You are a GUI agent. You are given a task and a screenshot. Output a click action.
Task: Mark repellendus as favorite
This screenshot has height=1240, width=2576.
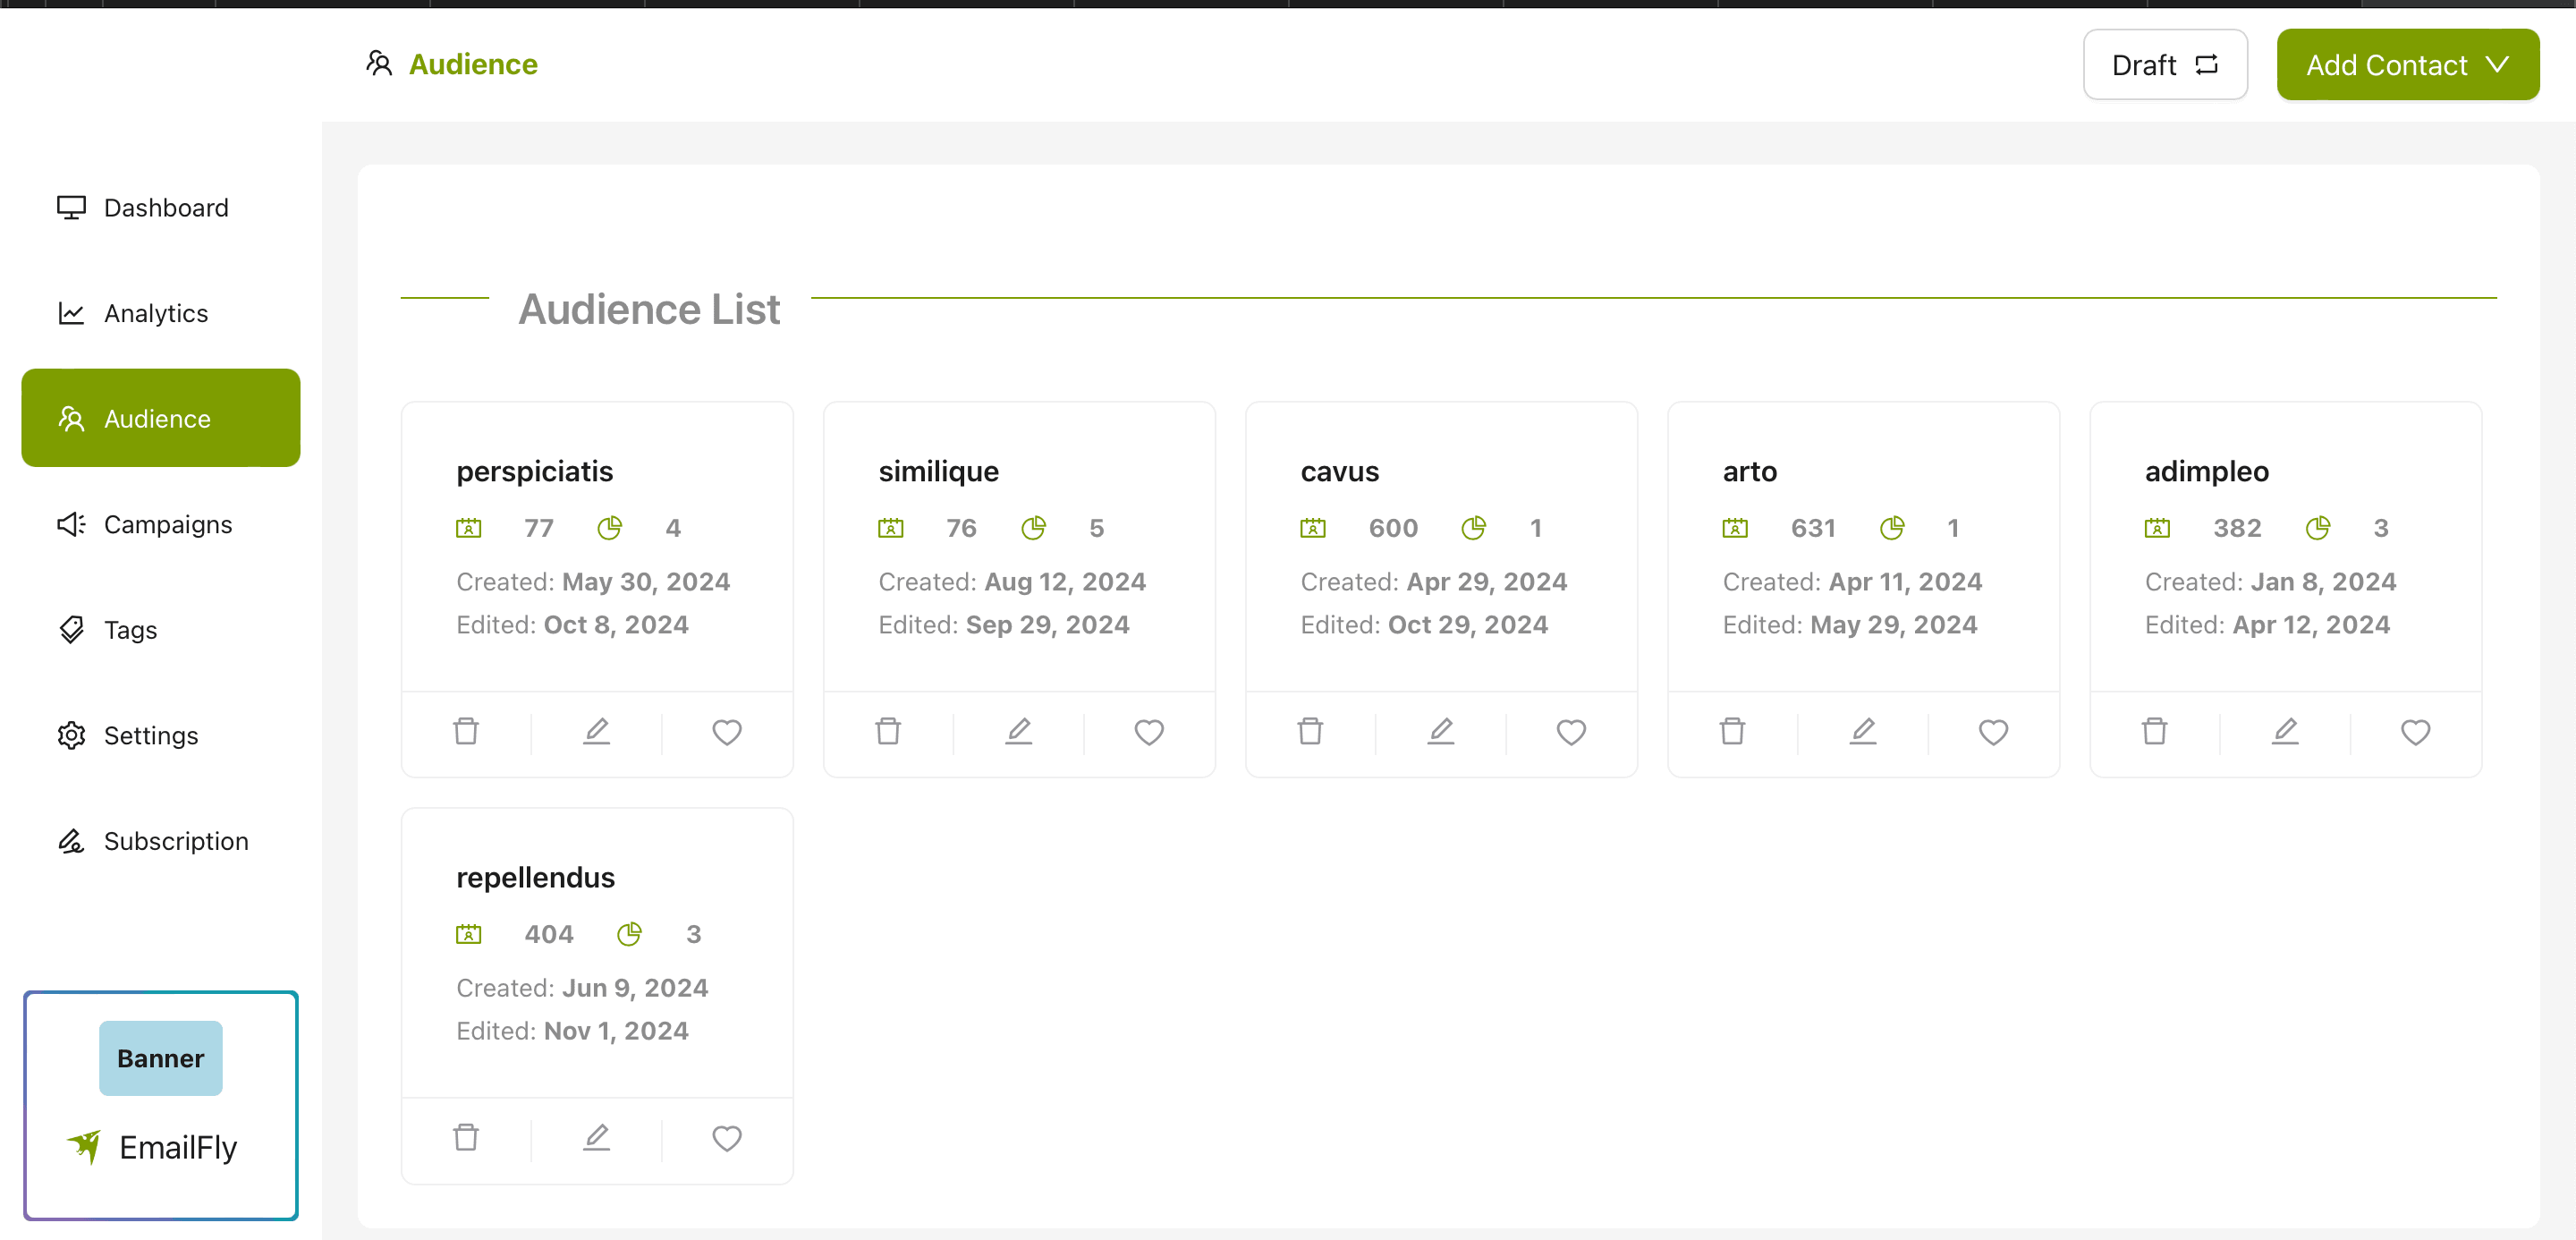pos(727,1137)
